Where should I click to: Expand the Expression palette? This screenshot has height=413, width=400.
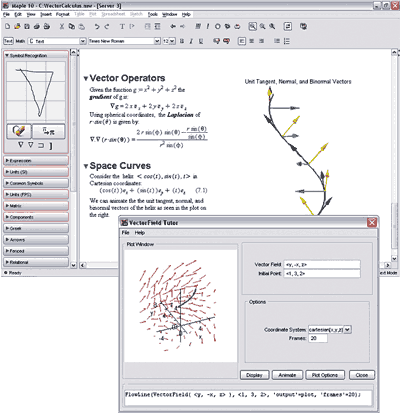(x=36, y=161)
